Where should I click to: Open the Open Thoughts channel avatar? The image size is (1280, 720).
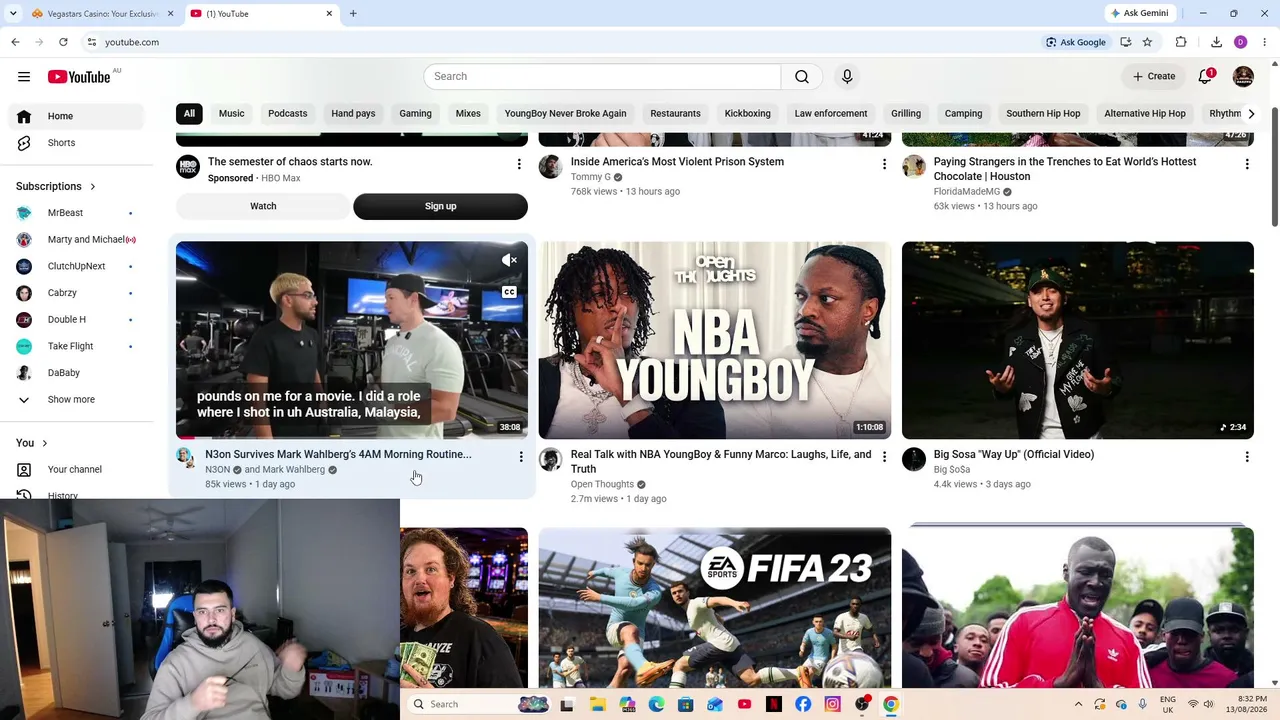(x=550, y=459)
